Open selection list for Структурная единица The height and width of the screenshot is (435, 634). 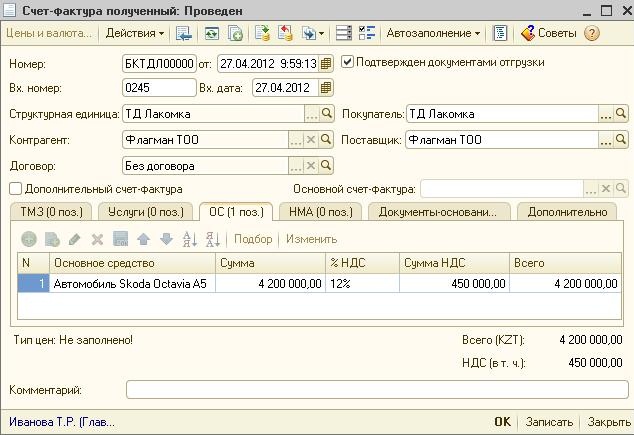coord(311,114)
